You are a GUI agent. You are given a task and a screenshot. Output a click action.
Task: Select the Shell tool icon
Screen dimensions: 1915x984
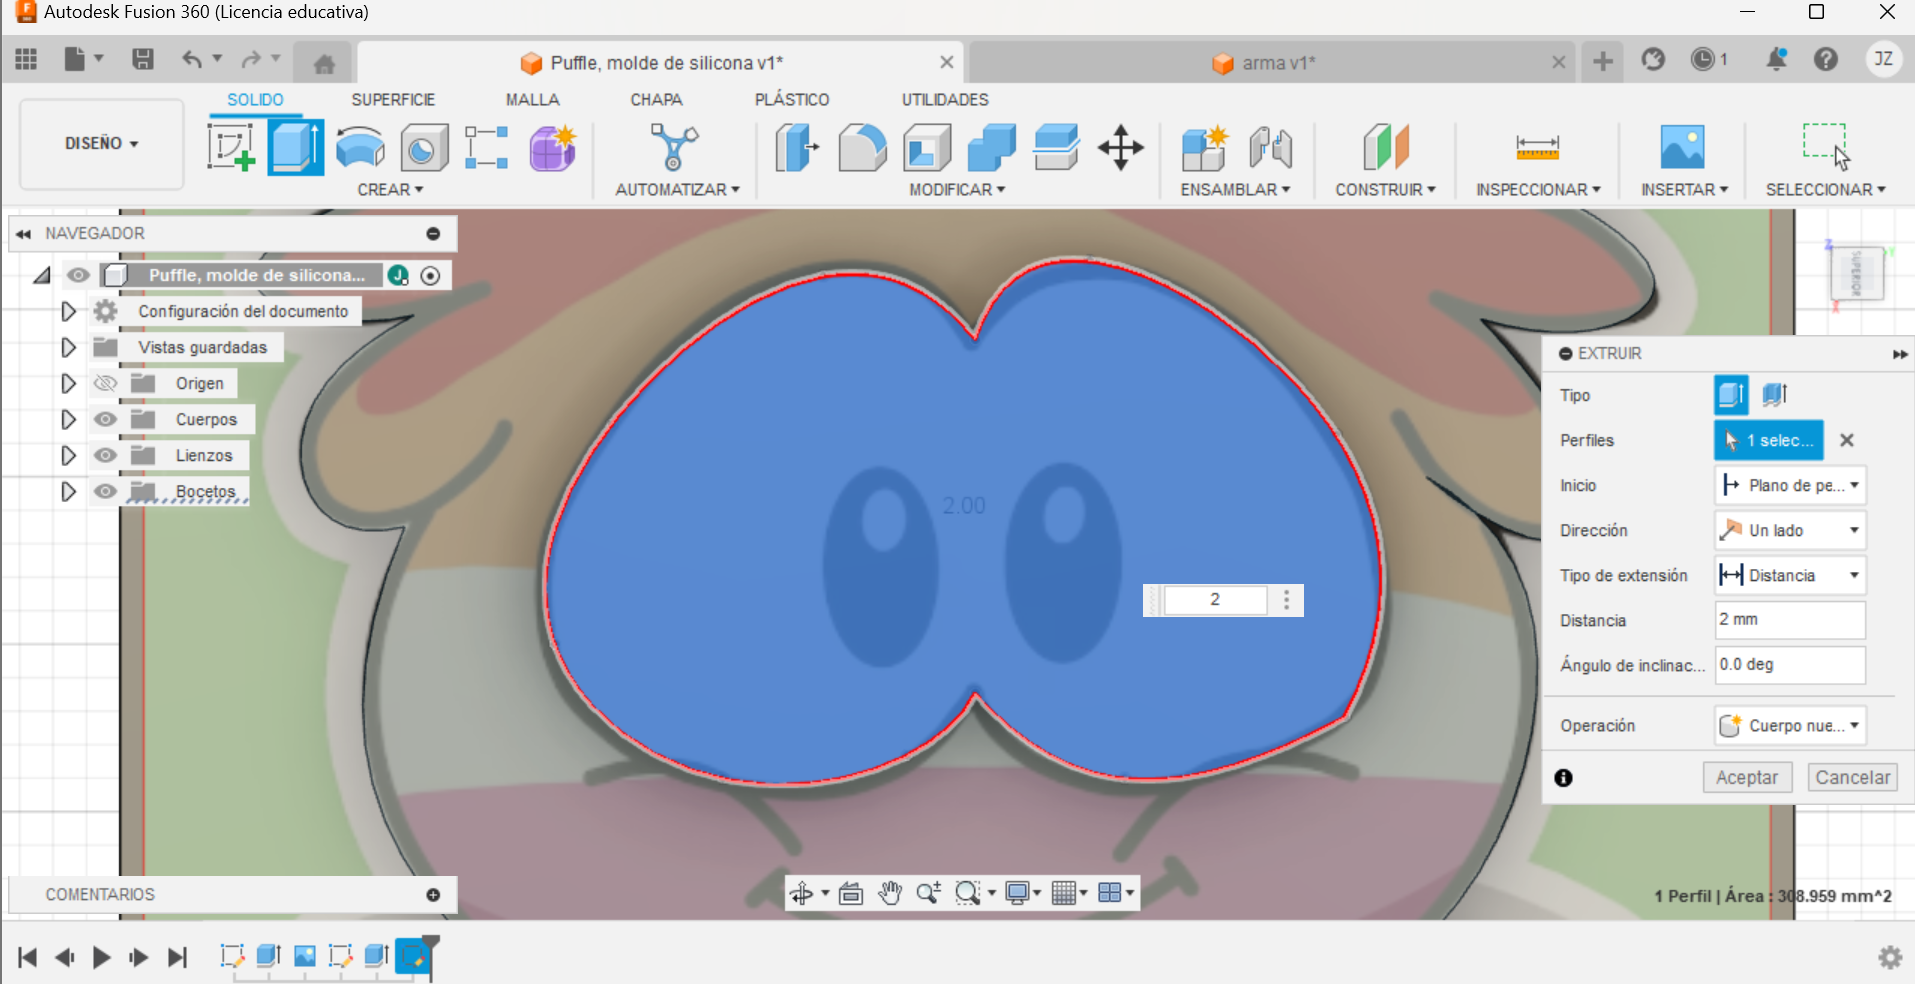click(927, 147)
